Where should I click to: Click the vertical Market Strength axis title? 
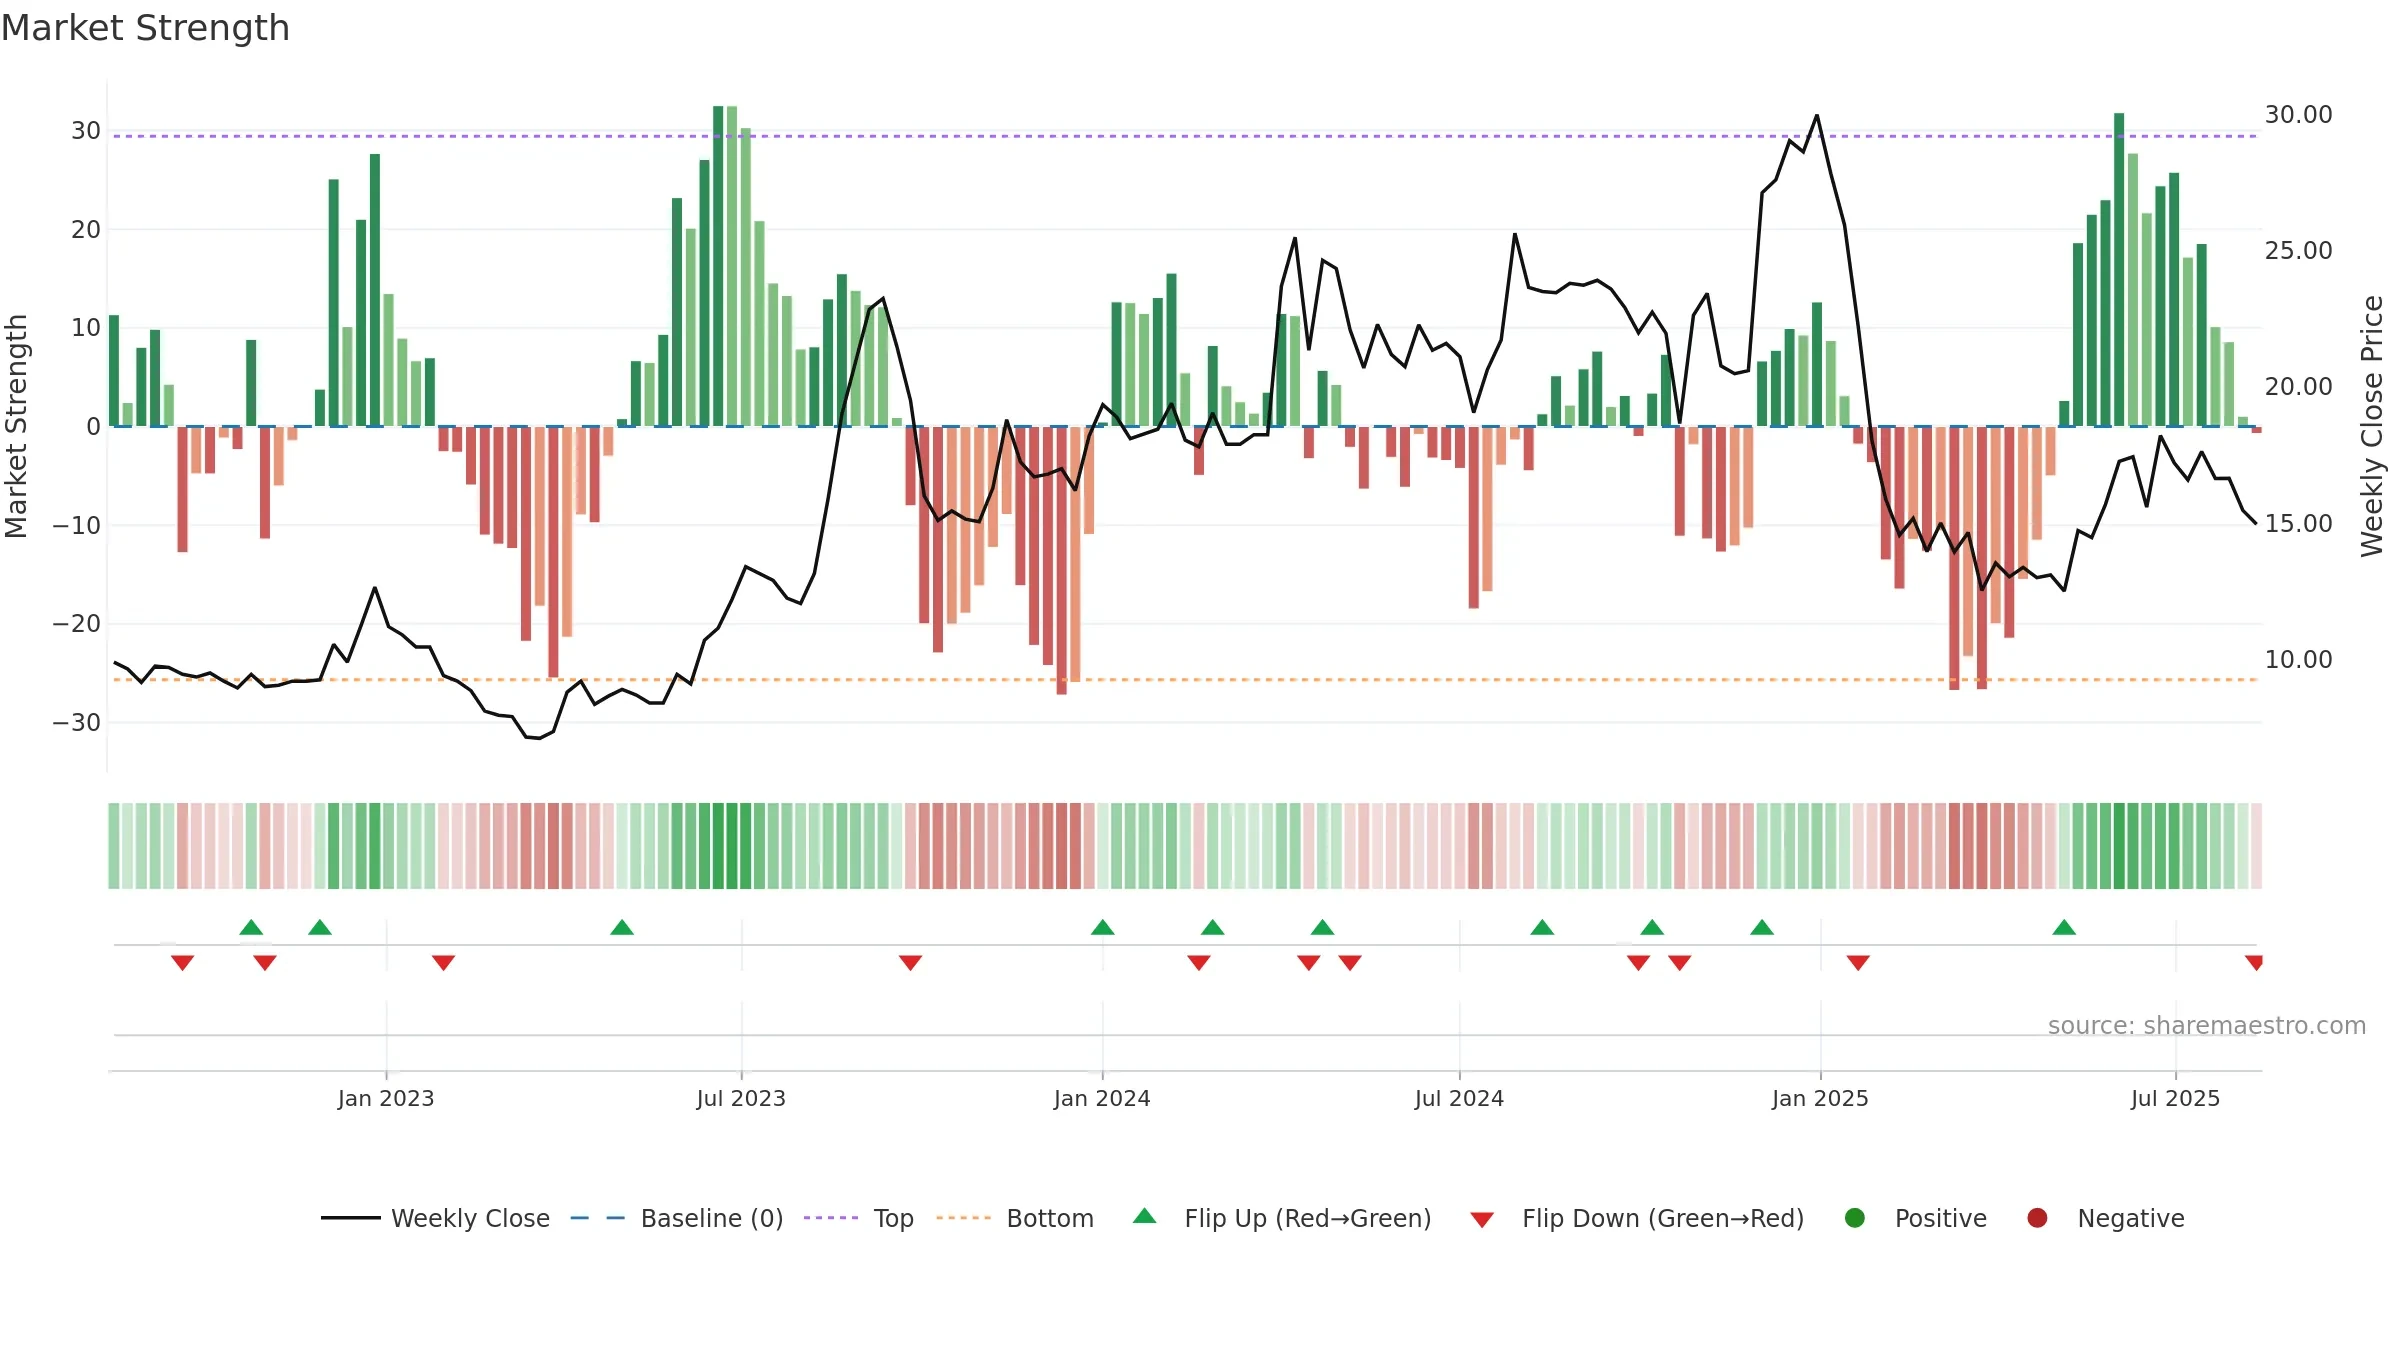tap(16, 426)
